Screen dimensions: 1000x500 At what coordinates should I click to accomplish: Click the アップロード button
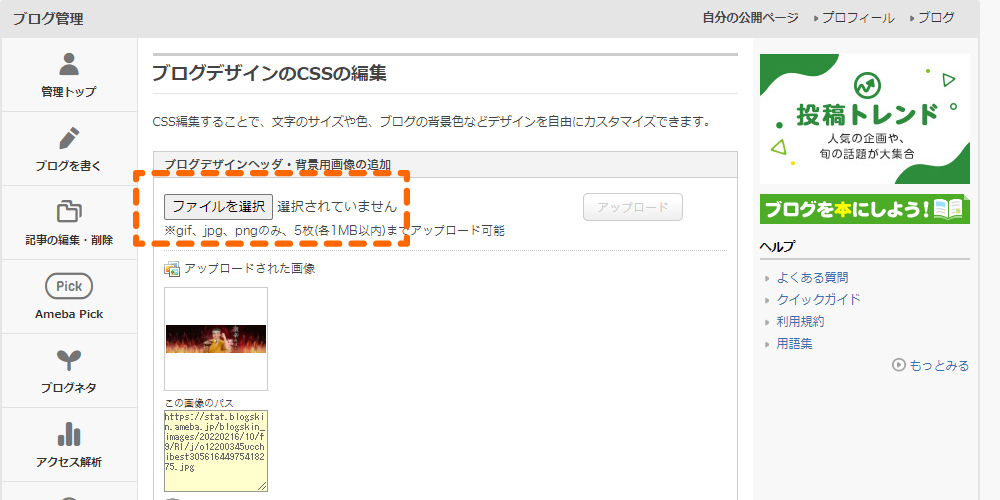[633, 207]
